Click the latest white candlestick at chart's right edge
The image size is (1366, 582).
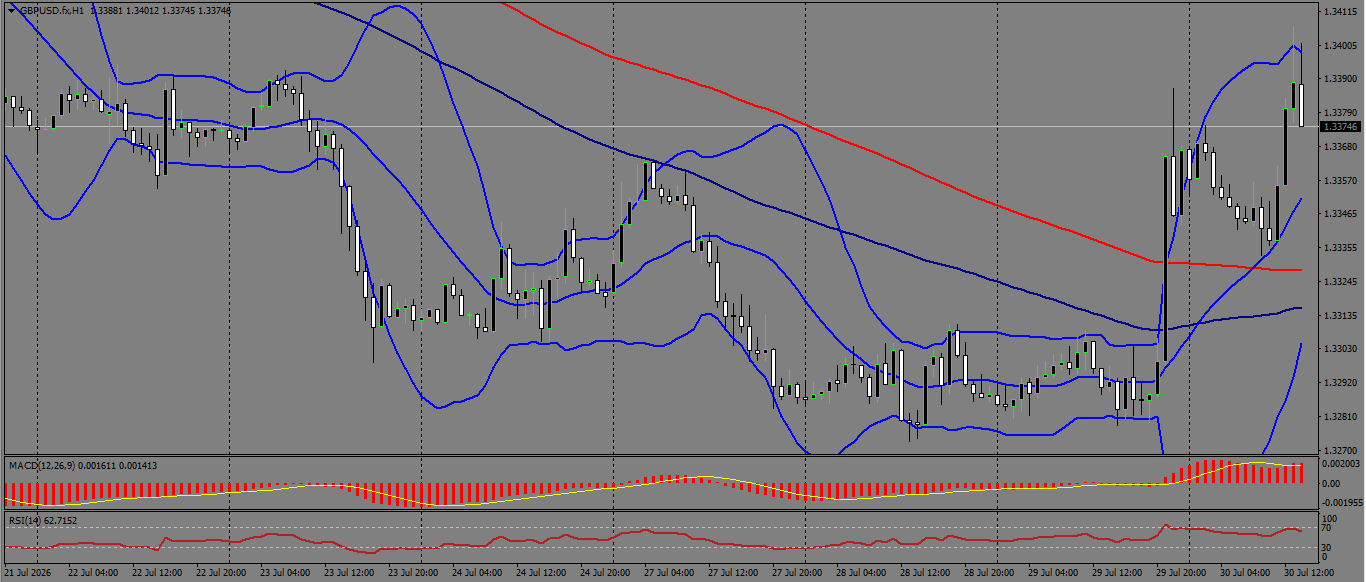[1301, 105]
